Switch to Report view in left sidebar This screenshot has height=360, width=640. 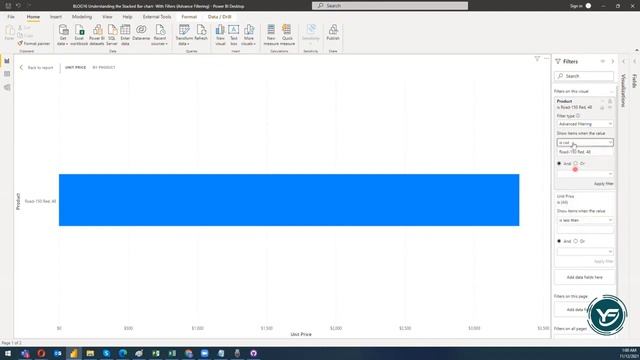tap(7, 61)
